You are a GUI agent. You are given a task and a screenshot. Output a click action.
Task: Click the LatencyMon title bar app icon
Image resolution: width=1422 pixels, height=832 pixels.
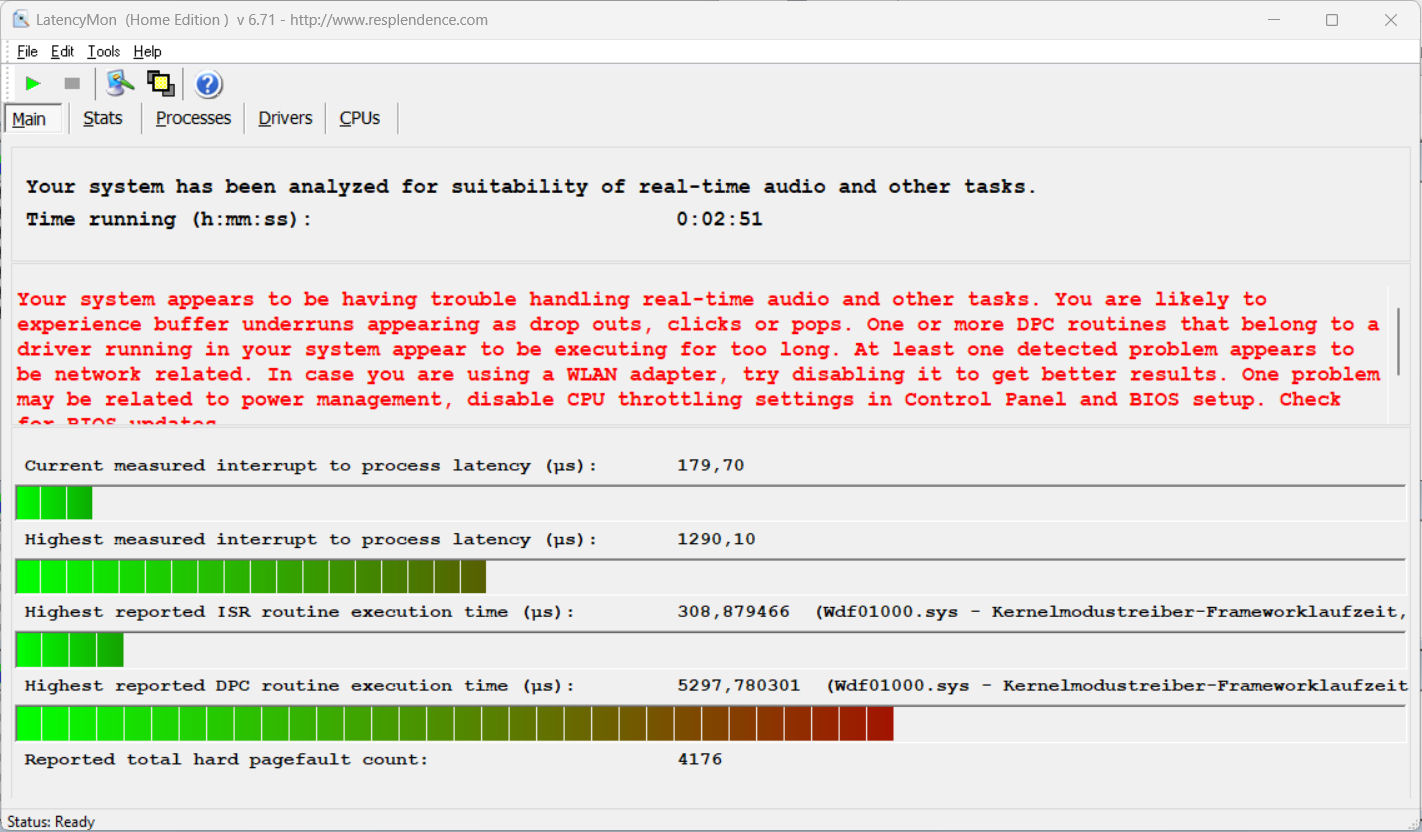(x=20, y=20)
